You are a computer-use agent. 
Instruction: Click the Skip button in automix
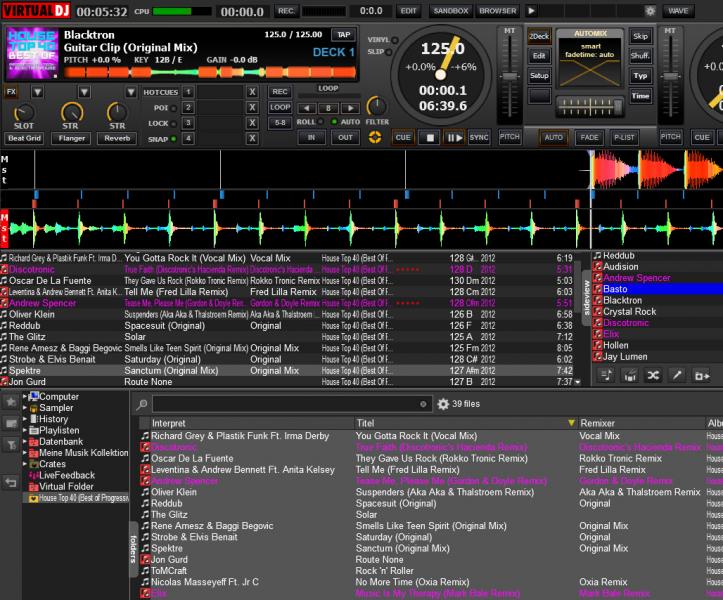(x=640, y=36)
